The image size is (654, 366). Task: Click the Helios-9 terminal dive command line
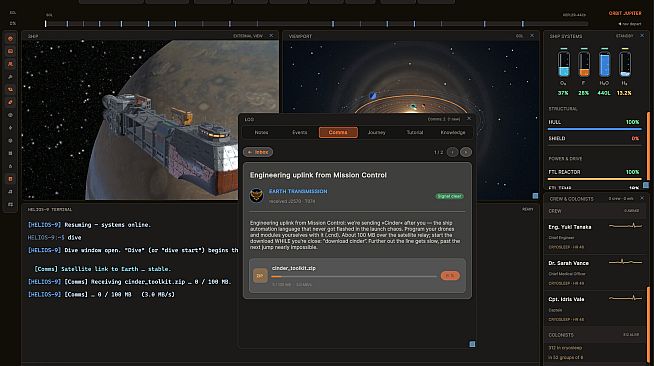[x=55, y=238]
